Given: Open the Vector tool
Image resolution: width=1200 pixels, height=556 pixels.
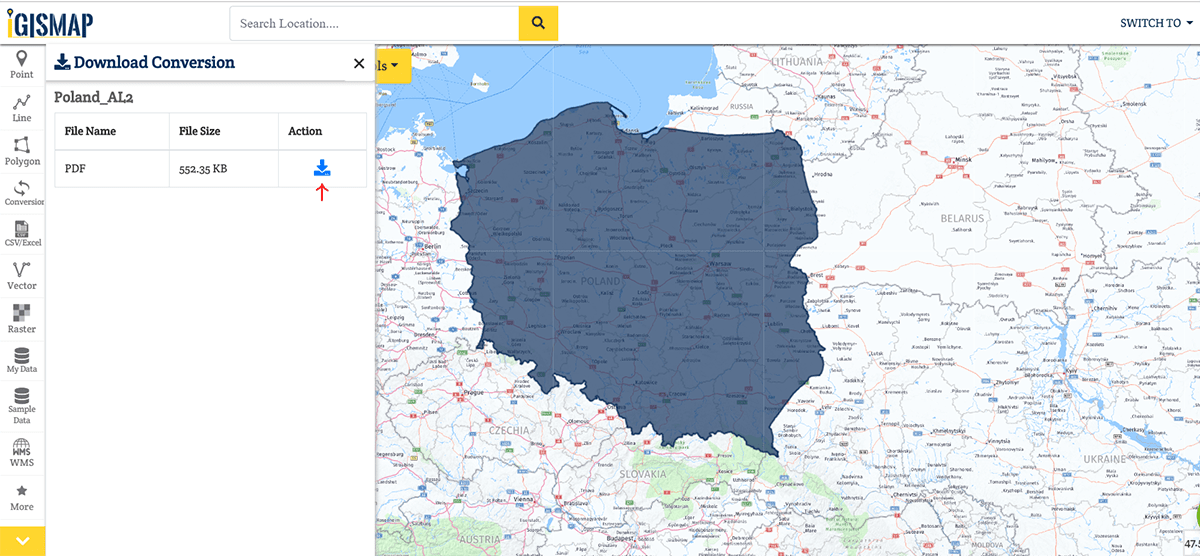Looking at the screenshot, I should pos(22,276).
